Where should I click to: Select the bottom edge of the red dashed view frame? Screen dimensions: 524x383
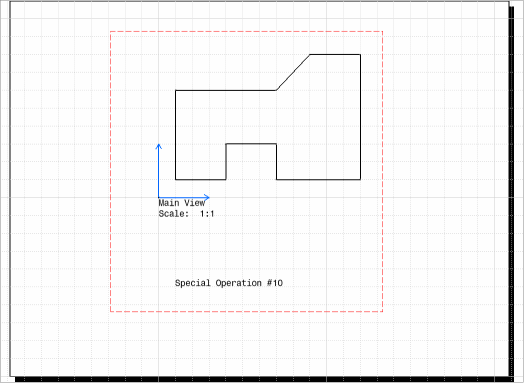(x=246, y=311)
